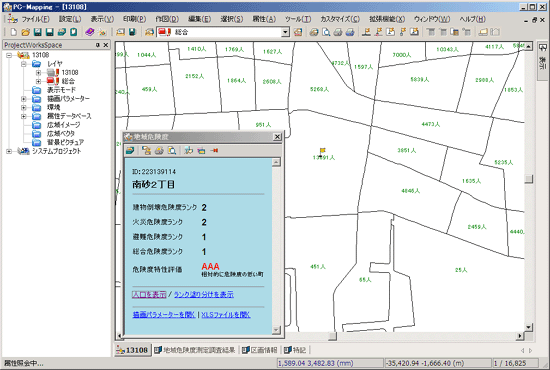This screenshot has width=550, height=370.
Task: Click the stacked teal disks save-all icon
Action: point(61,32)
